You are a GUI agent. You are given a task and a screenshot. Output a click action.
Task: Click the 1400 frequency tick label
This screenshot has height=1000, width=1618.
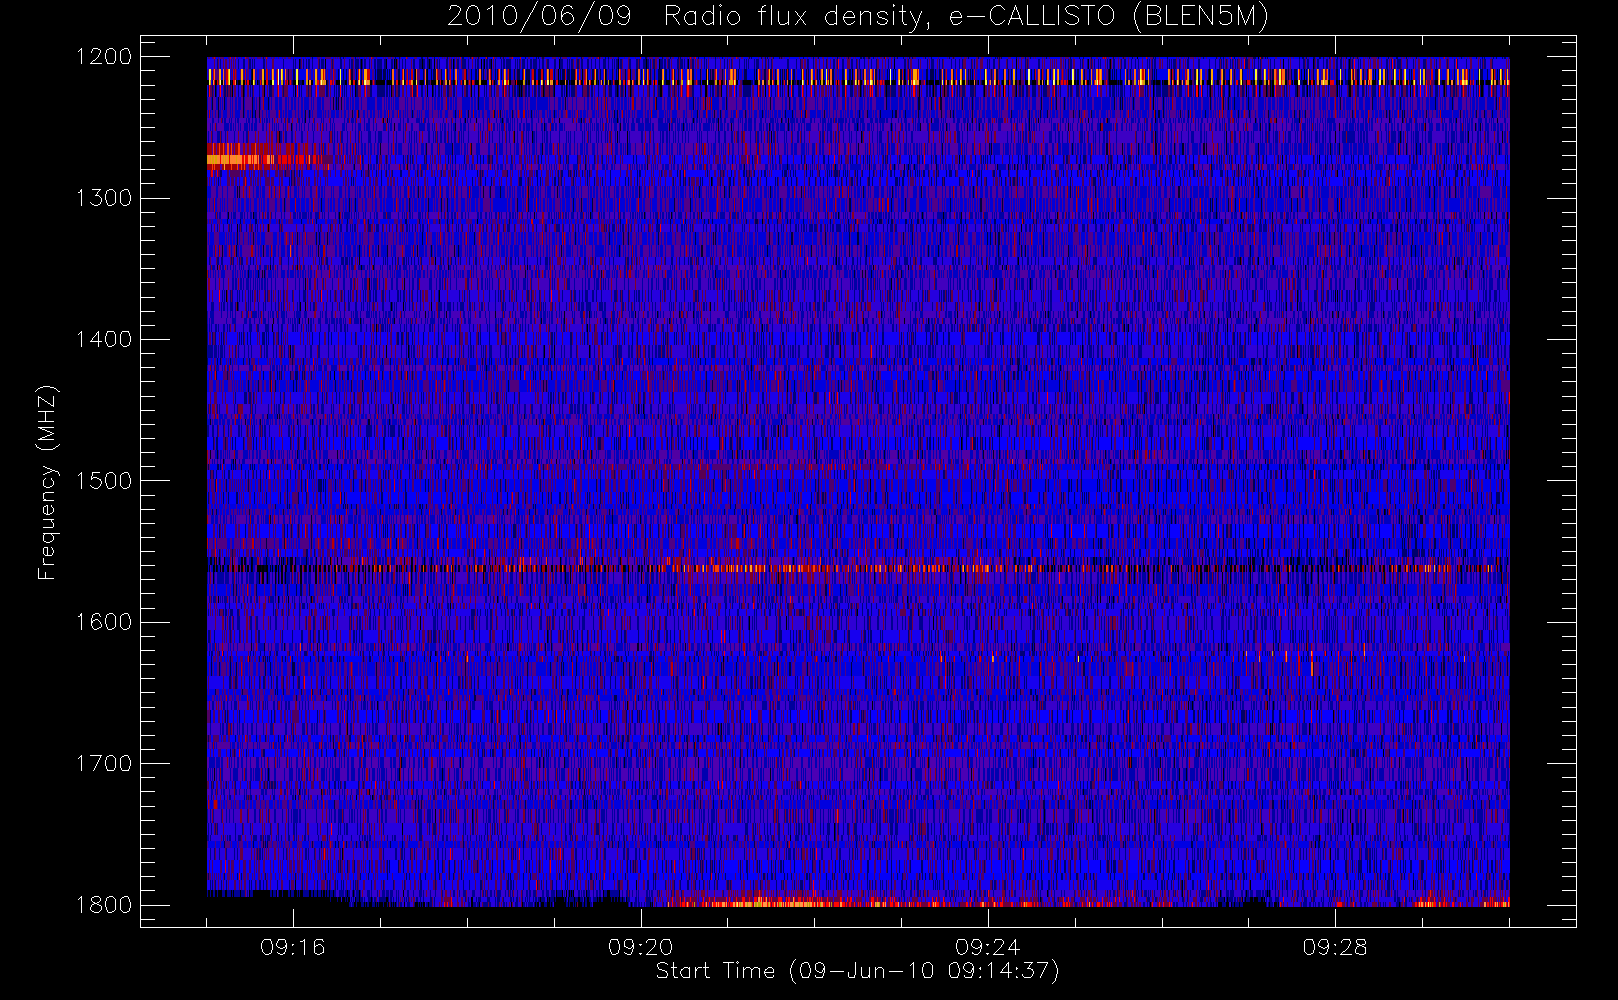[x=104, y=340]
